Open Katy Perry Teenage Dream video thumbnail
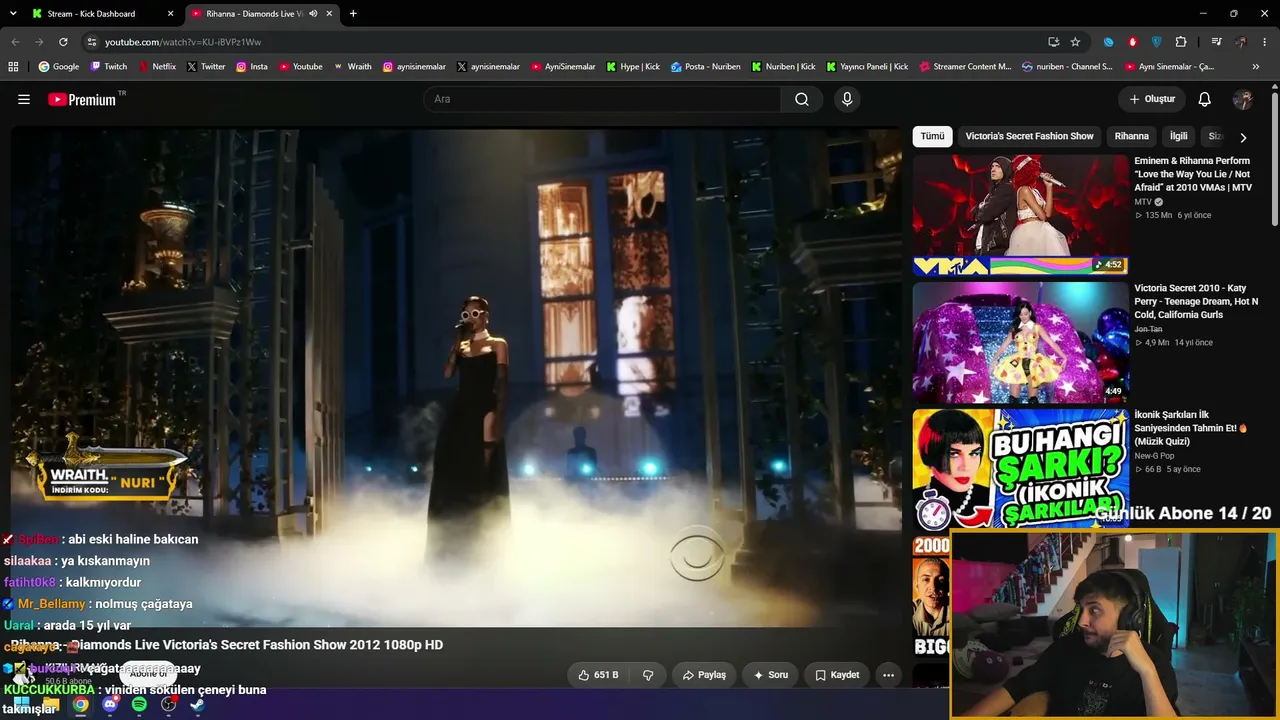 click(x=1020, y=342)
